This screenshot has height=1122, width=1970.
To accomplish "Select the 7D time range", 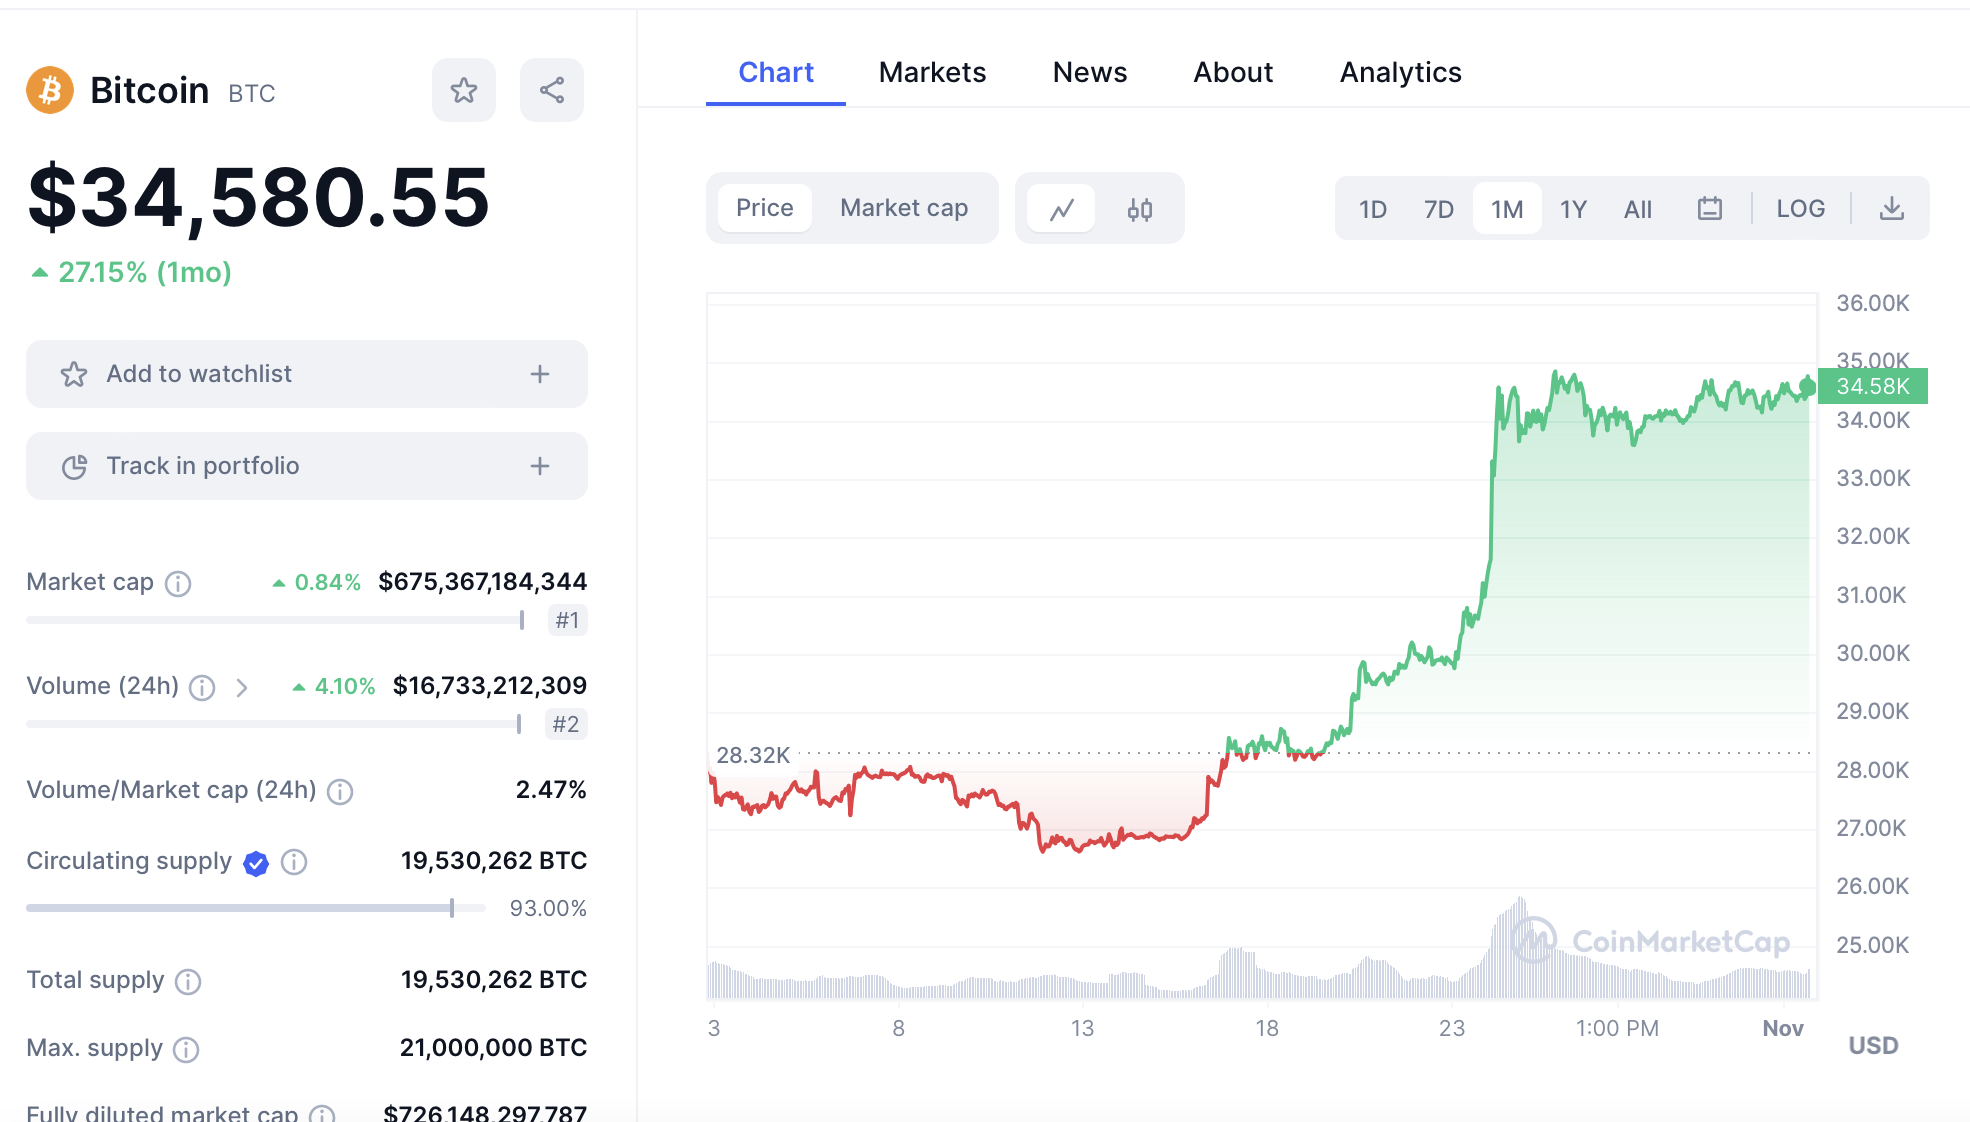I will click(x=1438, y=209).
